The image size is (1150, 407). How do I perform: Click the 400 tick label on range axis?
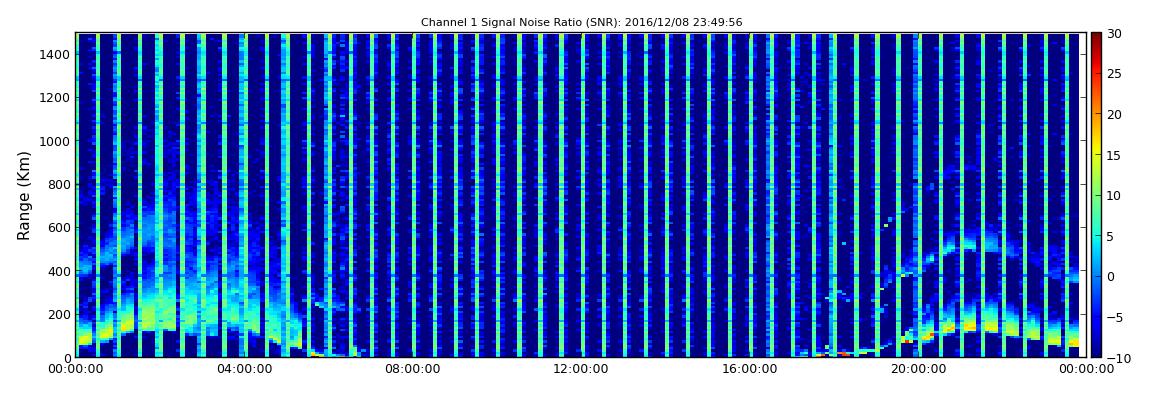click(x=59, y=271)
